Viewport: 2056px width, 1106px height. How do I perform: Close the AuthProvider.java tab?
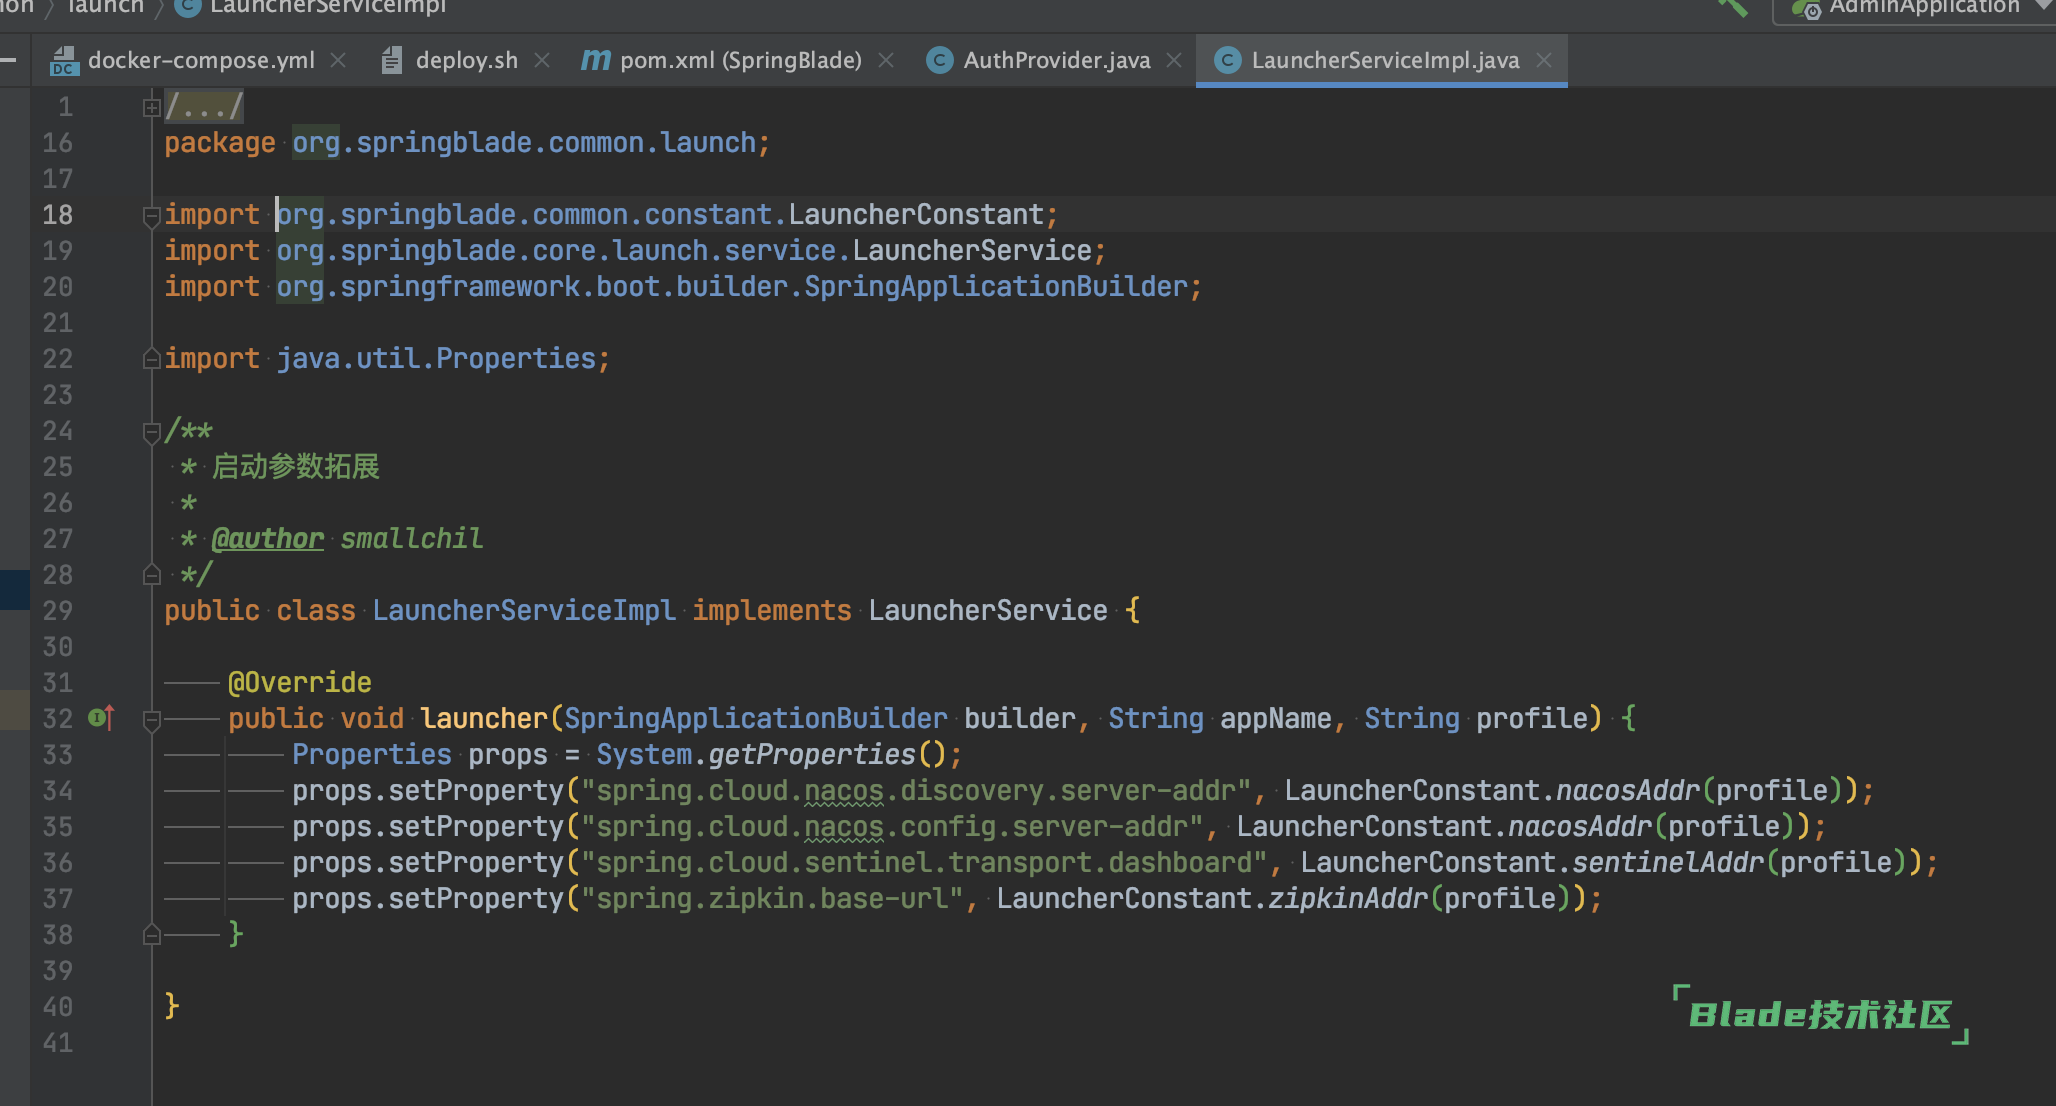(x=1174, y=60)
